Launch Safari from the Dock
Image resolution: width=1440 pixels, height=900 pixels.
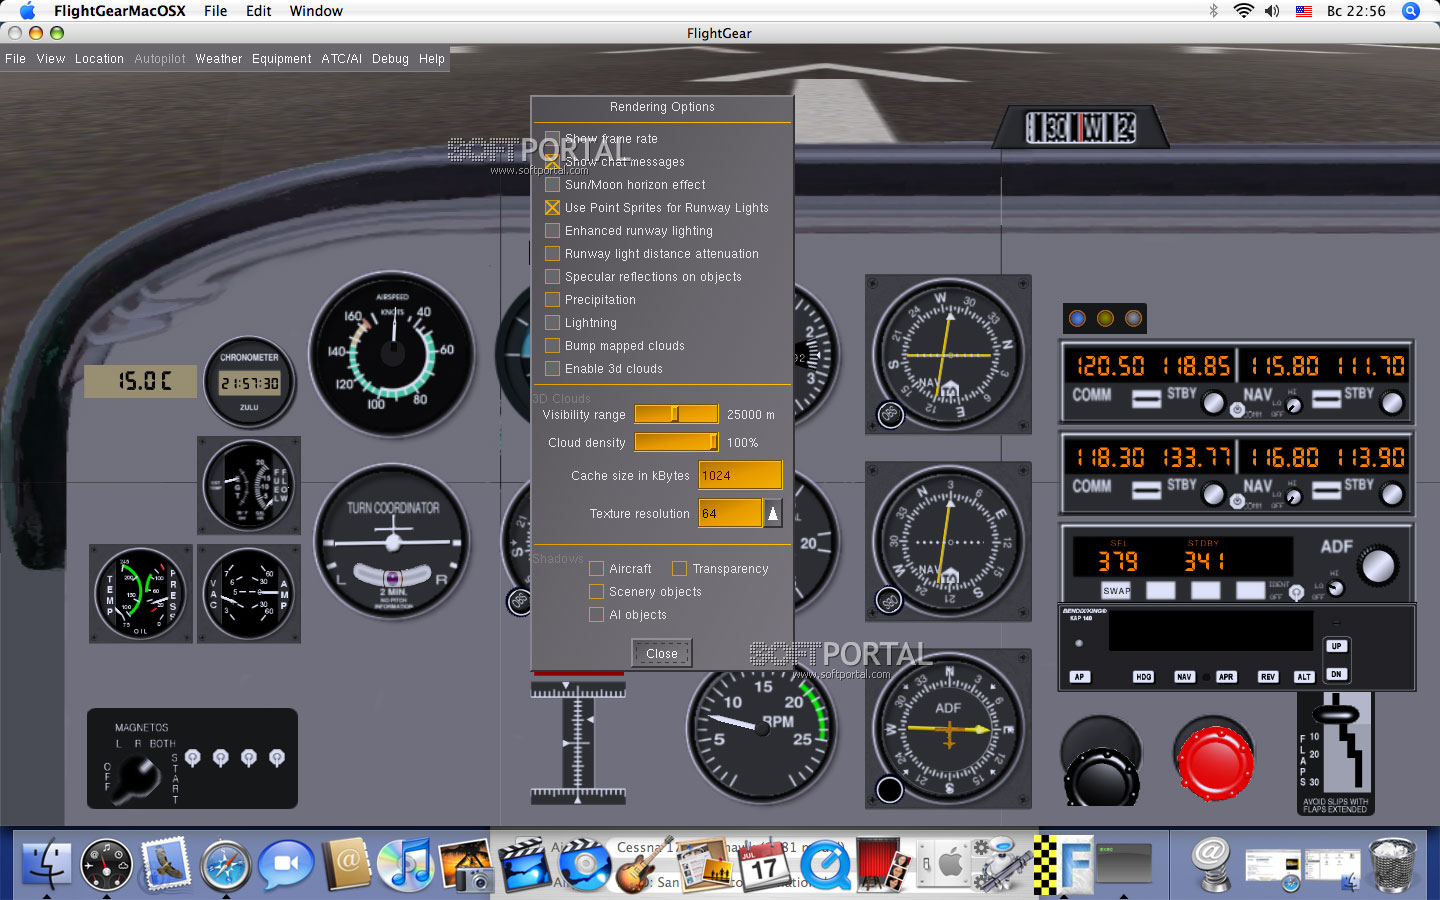pos(225,864)
